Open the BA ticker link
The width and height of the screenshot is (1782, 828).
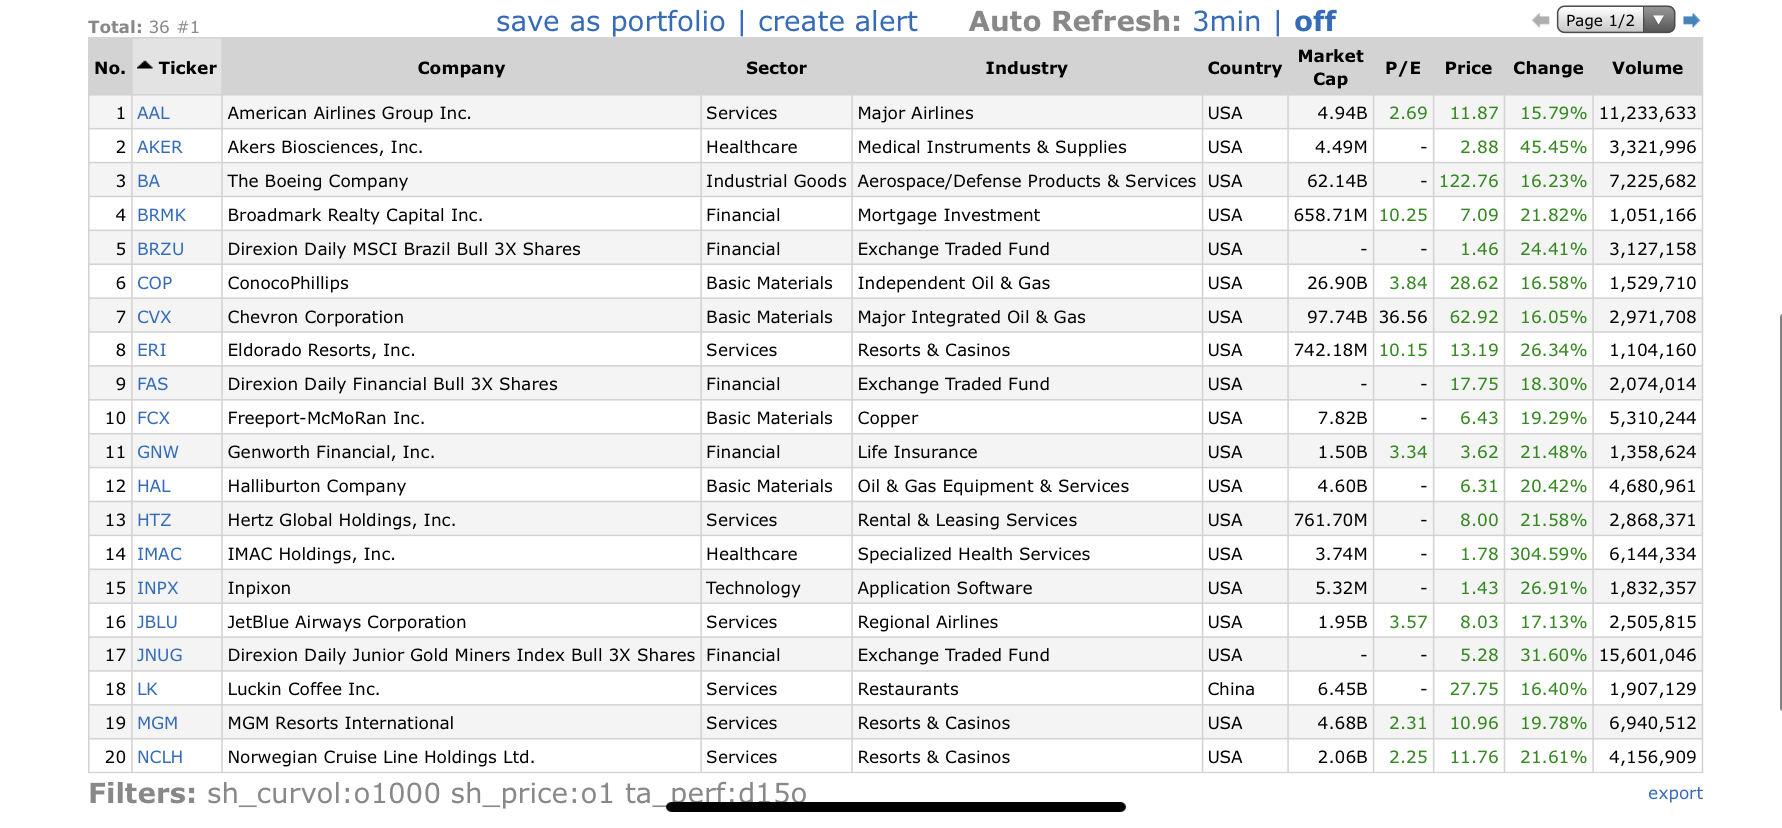coord(148,181)
